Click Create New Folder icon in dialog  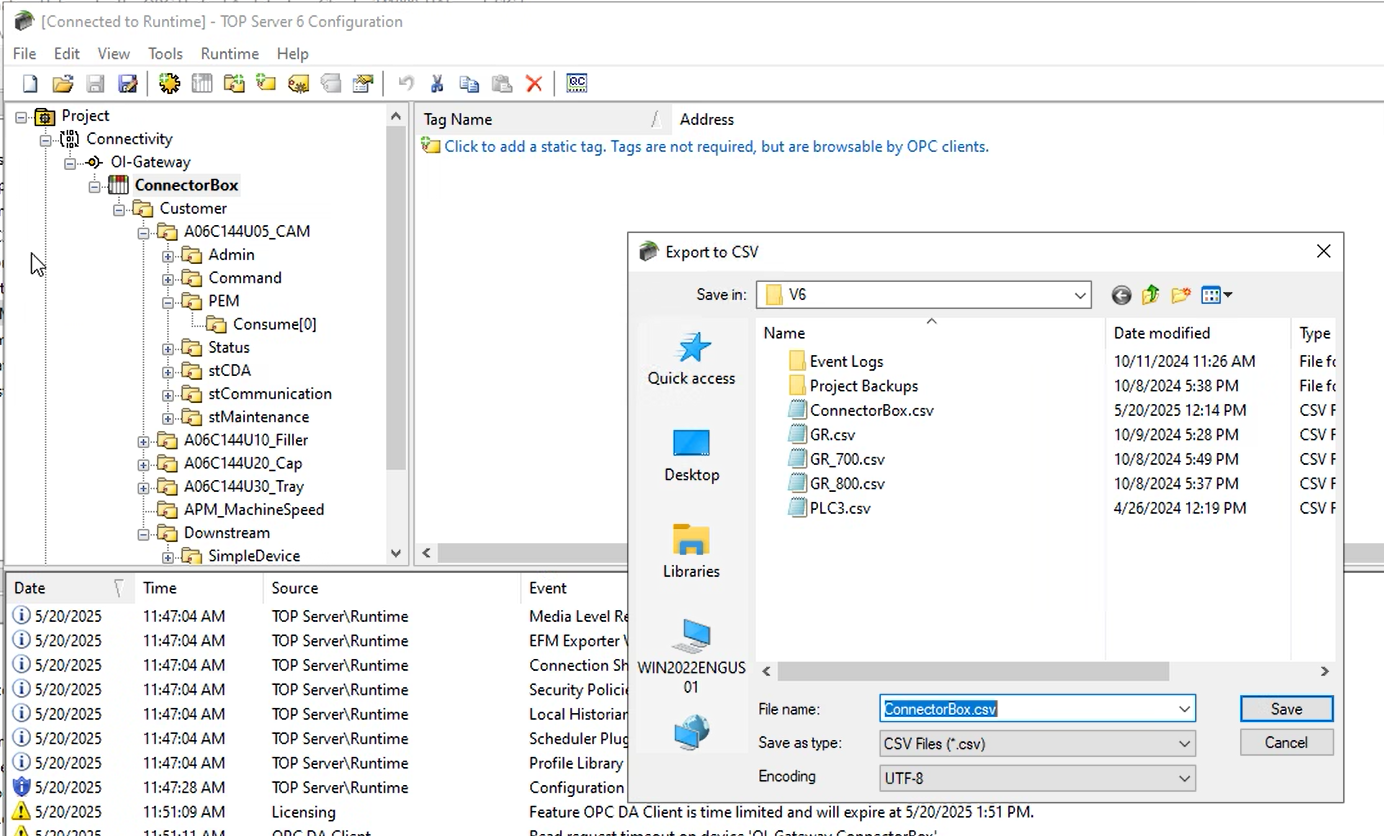pyautogui.click(x=1181, y=295)
